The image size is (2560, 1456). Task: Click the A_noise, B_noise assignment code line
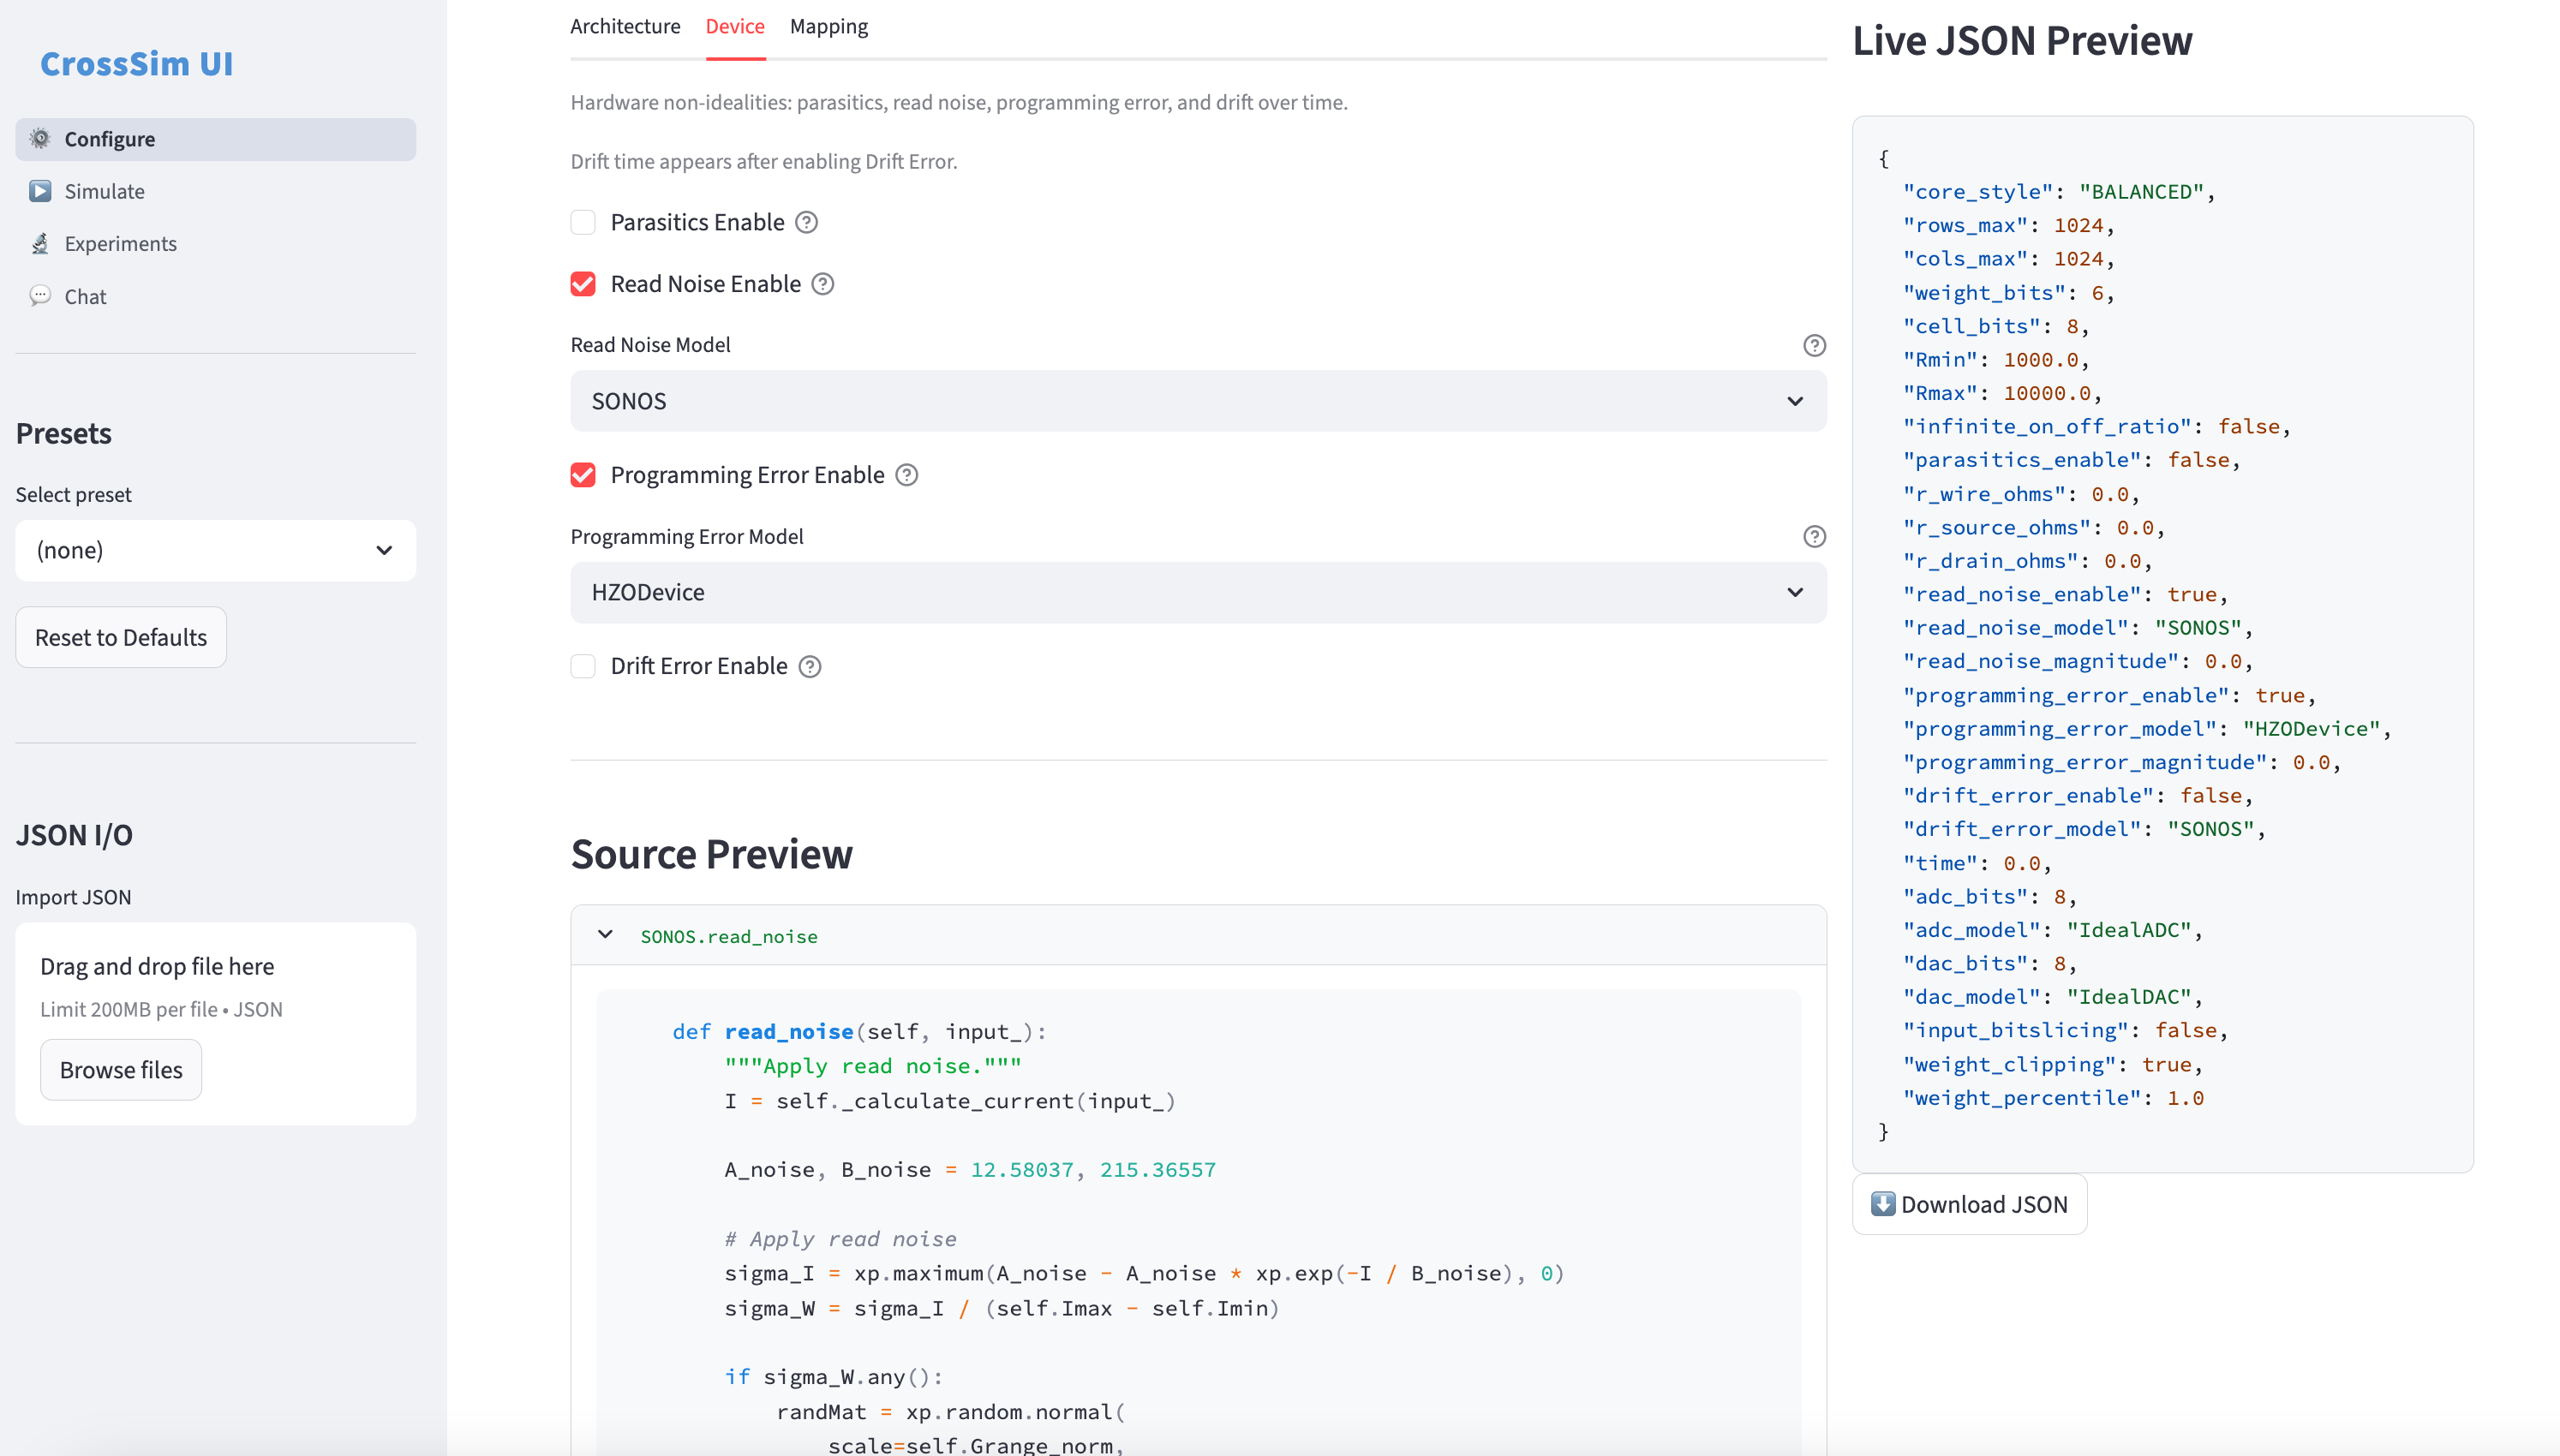click(970, 1170)
